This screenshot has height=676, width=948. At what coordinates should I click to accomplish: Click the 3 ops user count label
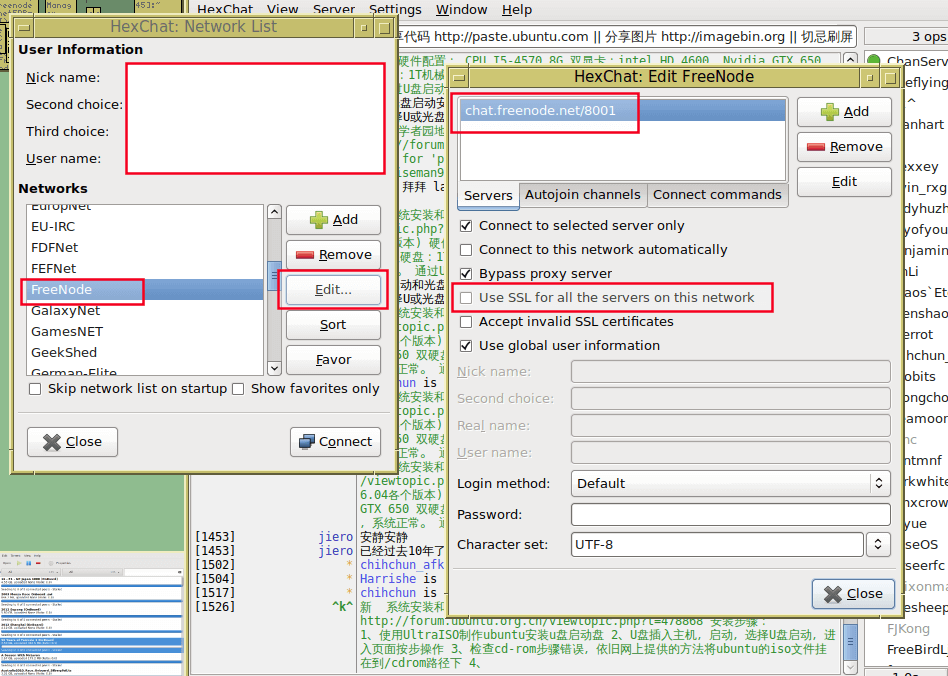tap(929, 37)
